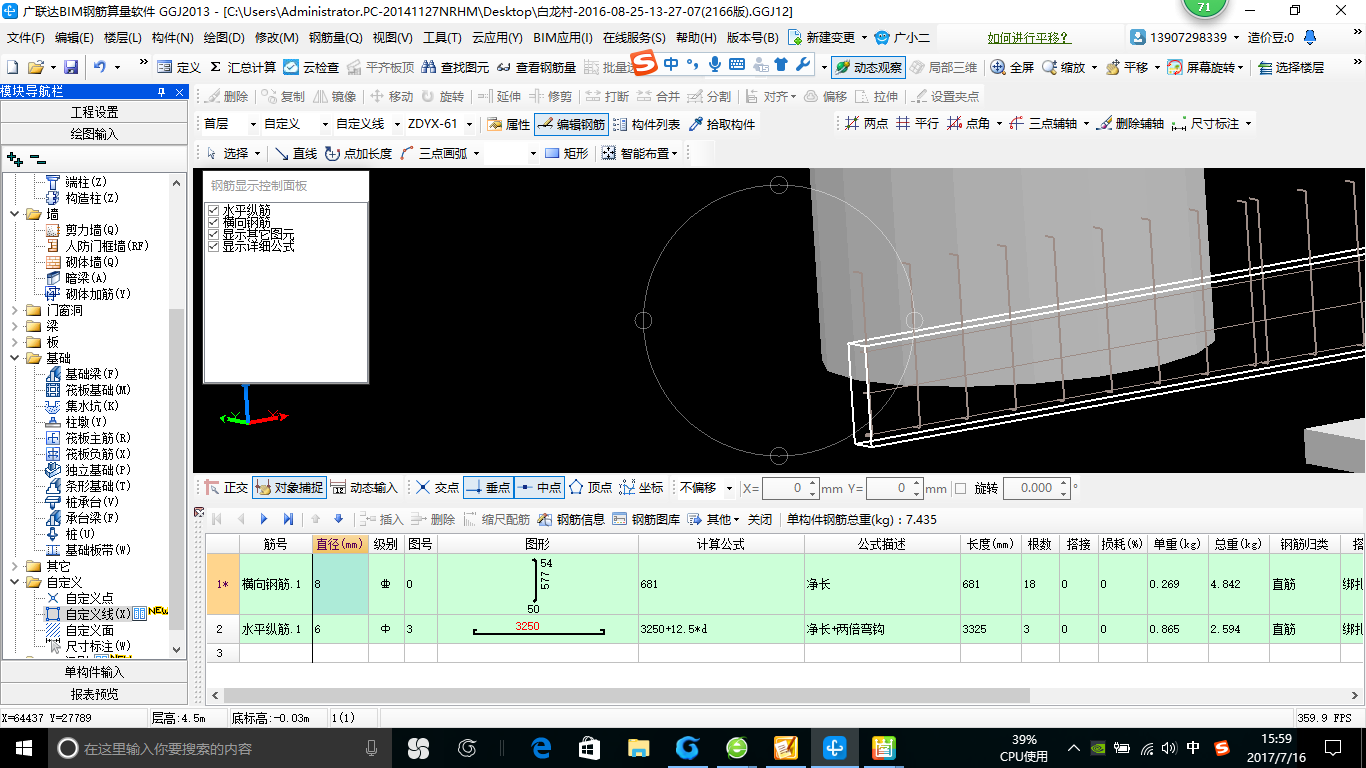Activate 动态观察 dynamic orbit tool
1366x768 pixels.
tap(868, 67)
